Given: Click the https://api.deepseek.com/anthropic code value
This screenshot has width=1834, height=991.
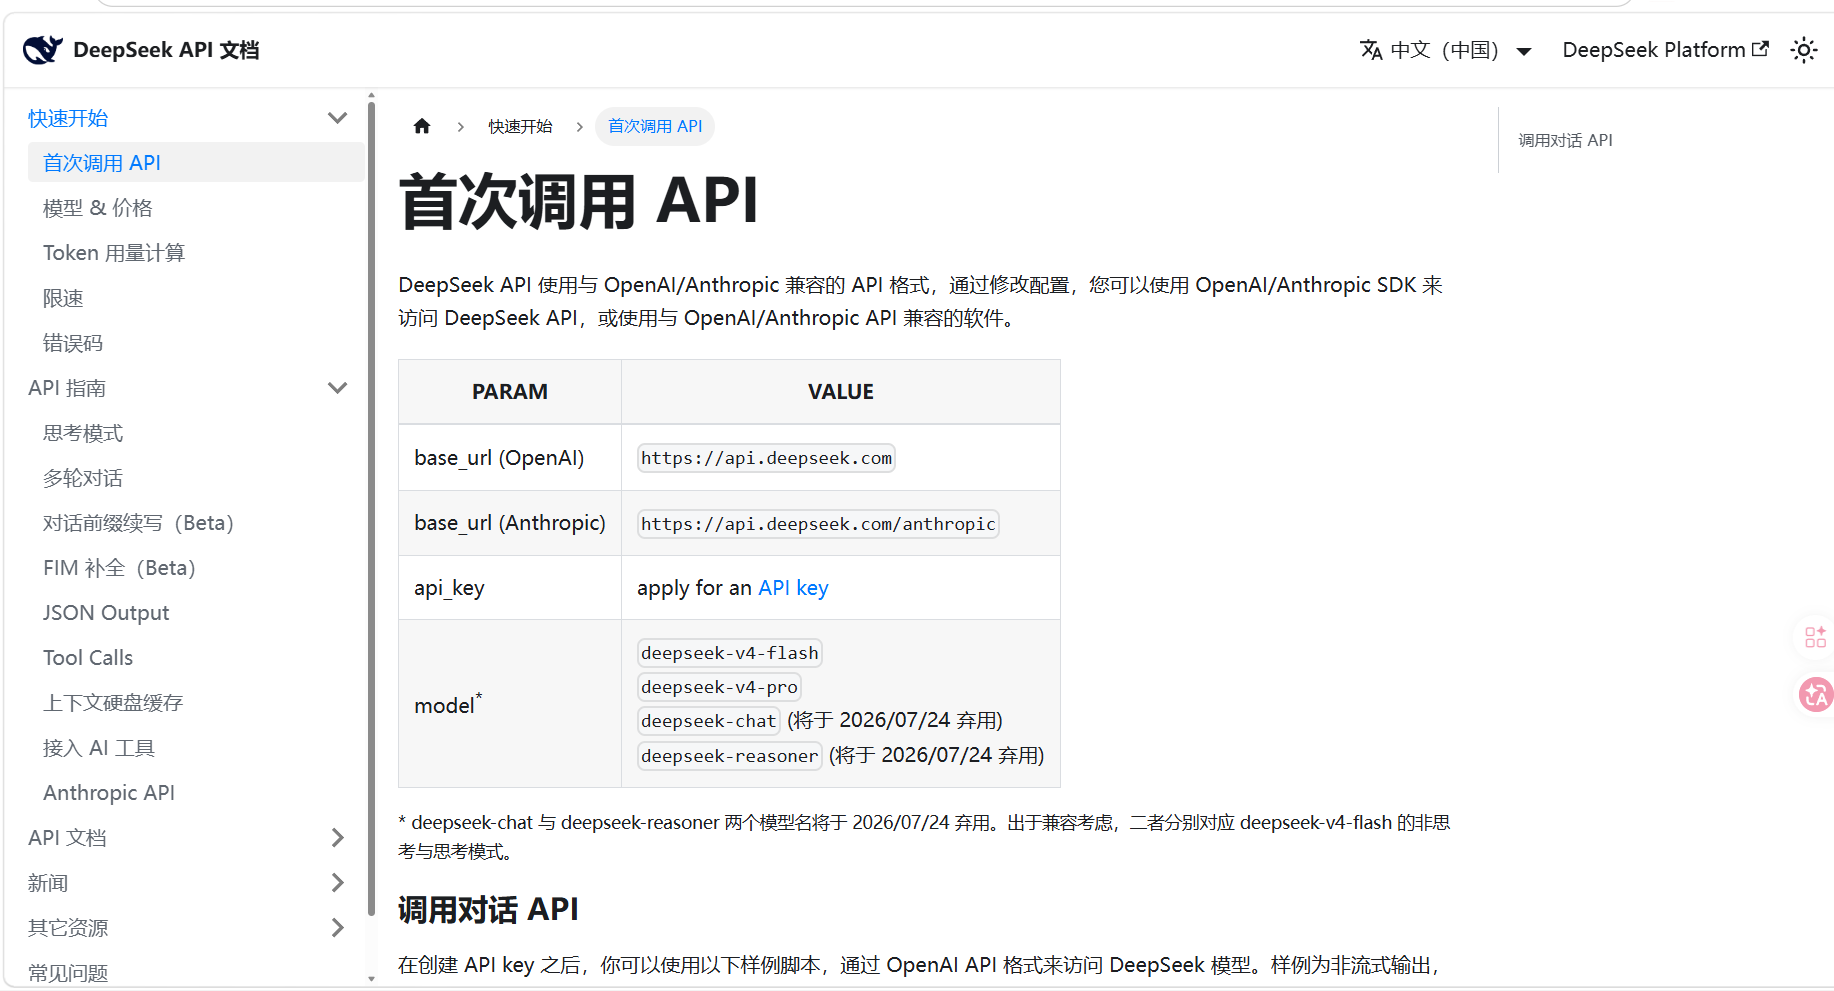Looking at the screenshot, I should 818,524.
